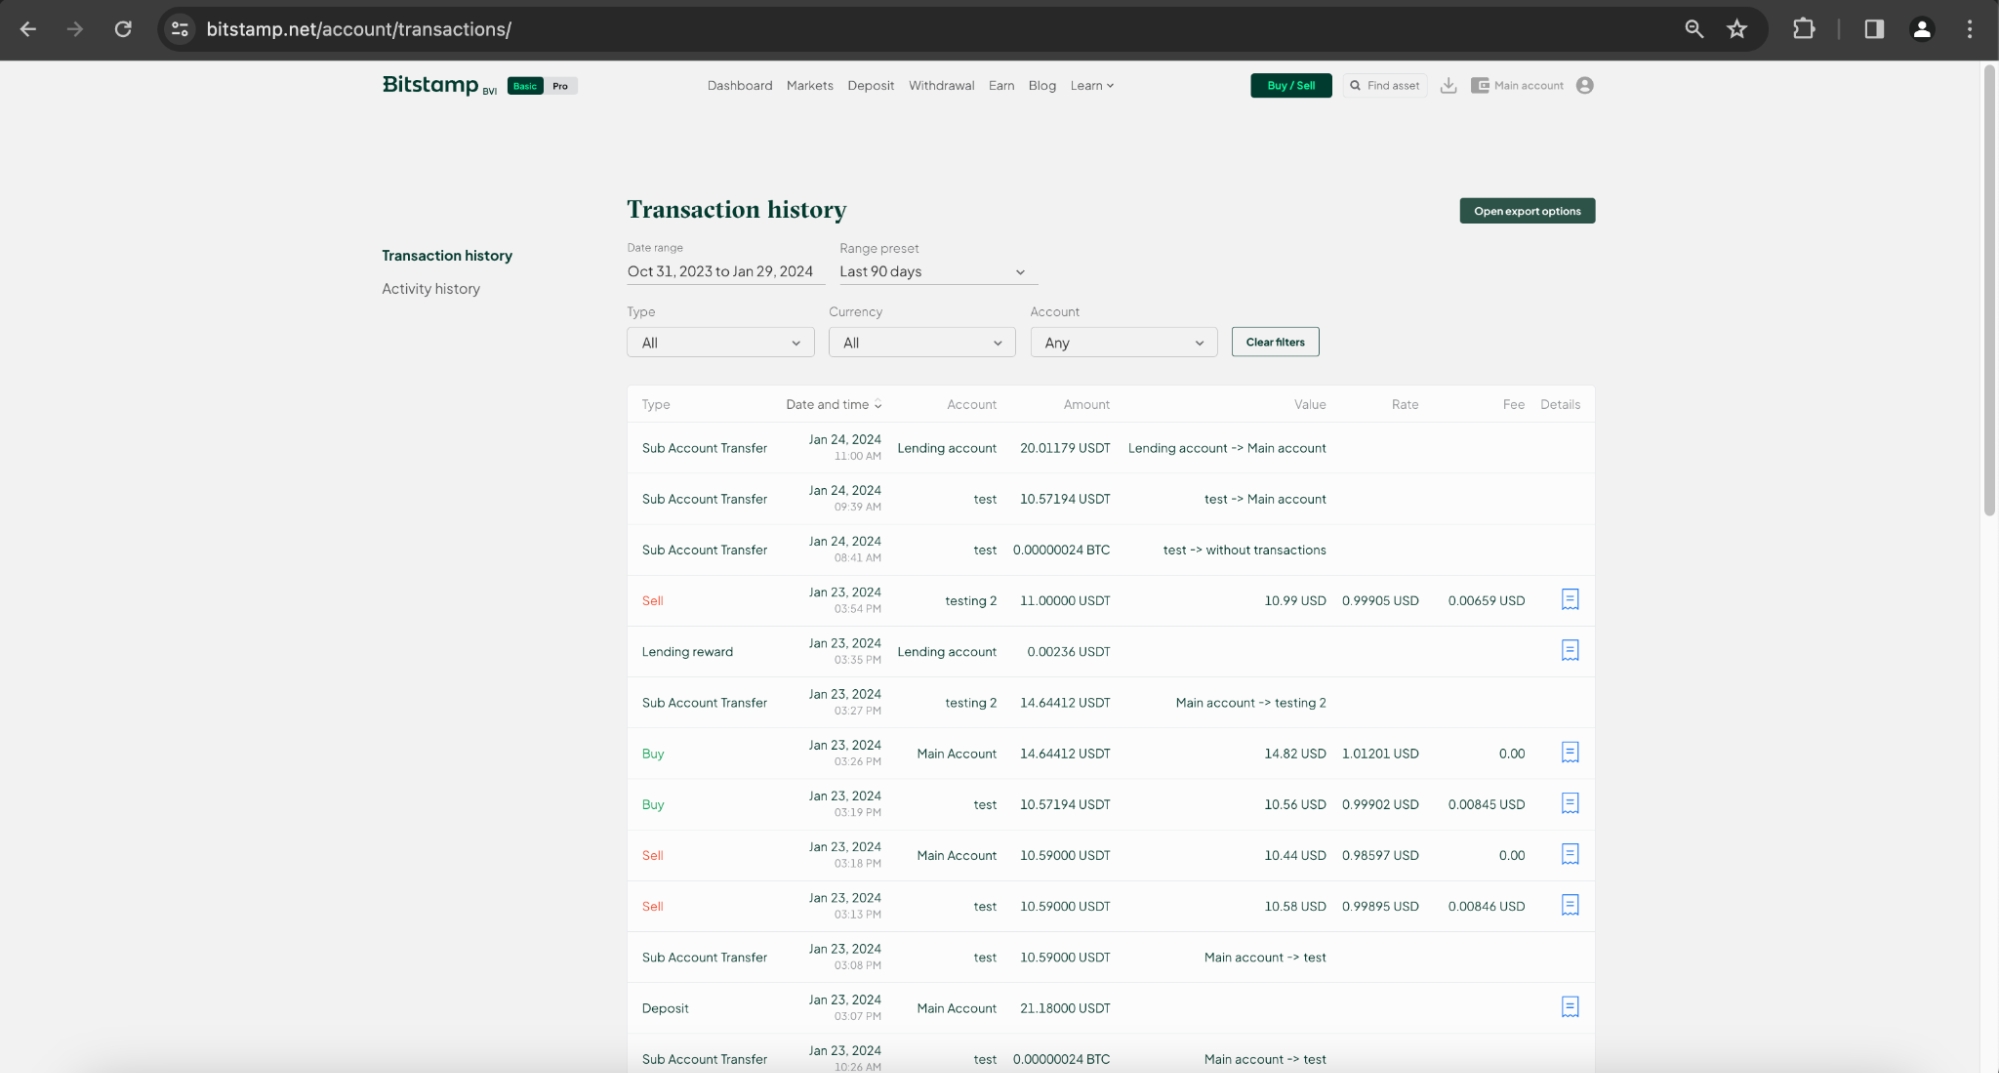Click the 14.82 USD value
This screenshot has height=1073, width=1999.
pos(1295,754)
